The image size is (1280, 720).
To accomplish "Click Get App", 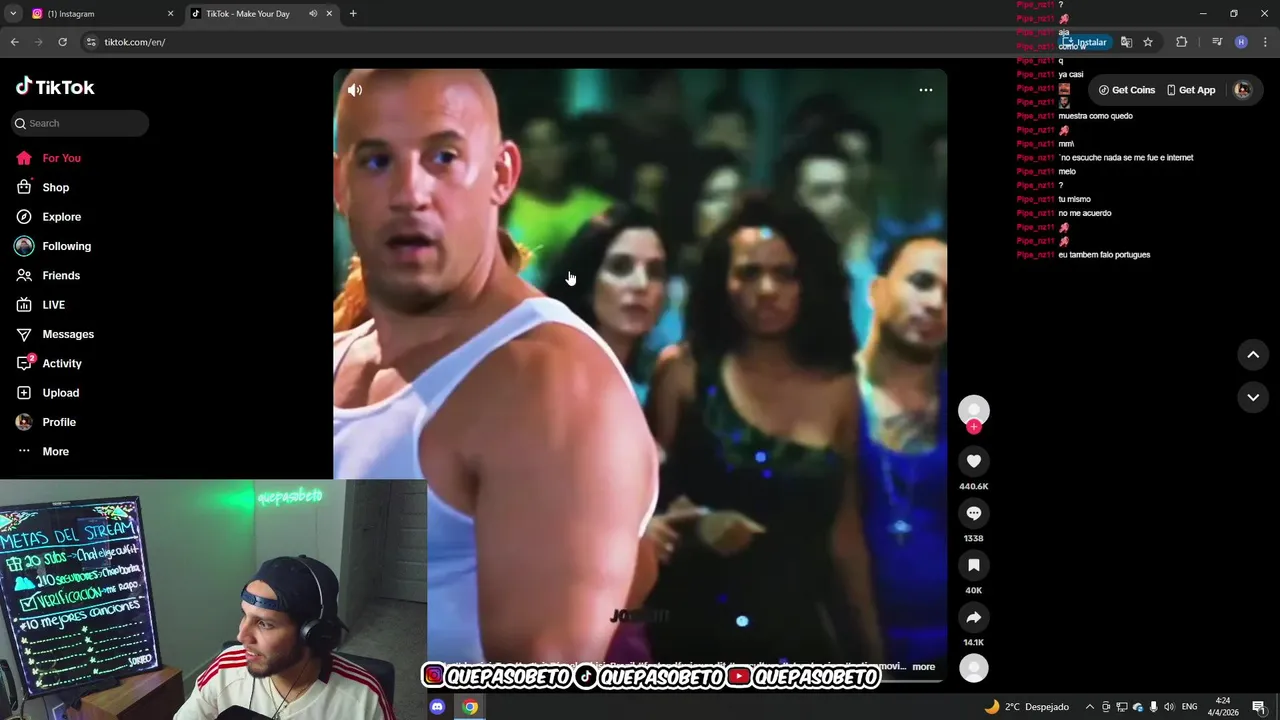I will click(x=1191, y=90).
